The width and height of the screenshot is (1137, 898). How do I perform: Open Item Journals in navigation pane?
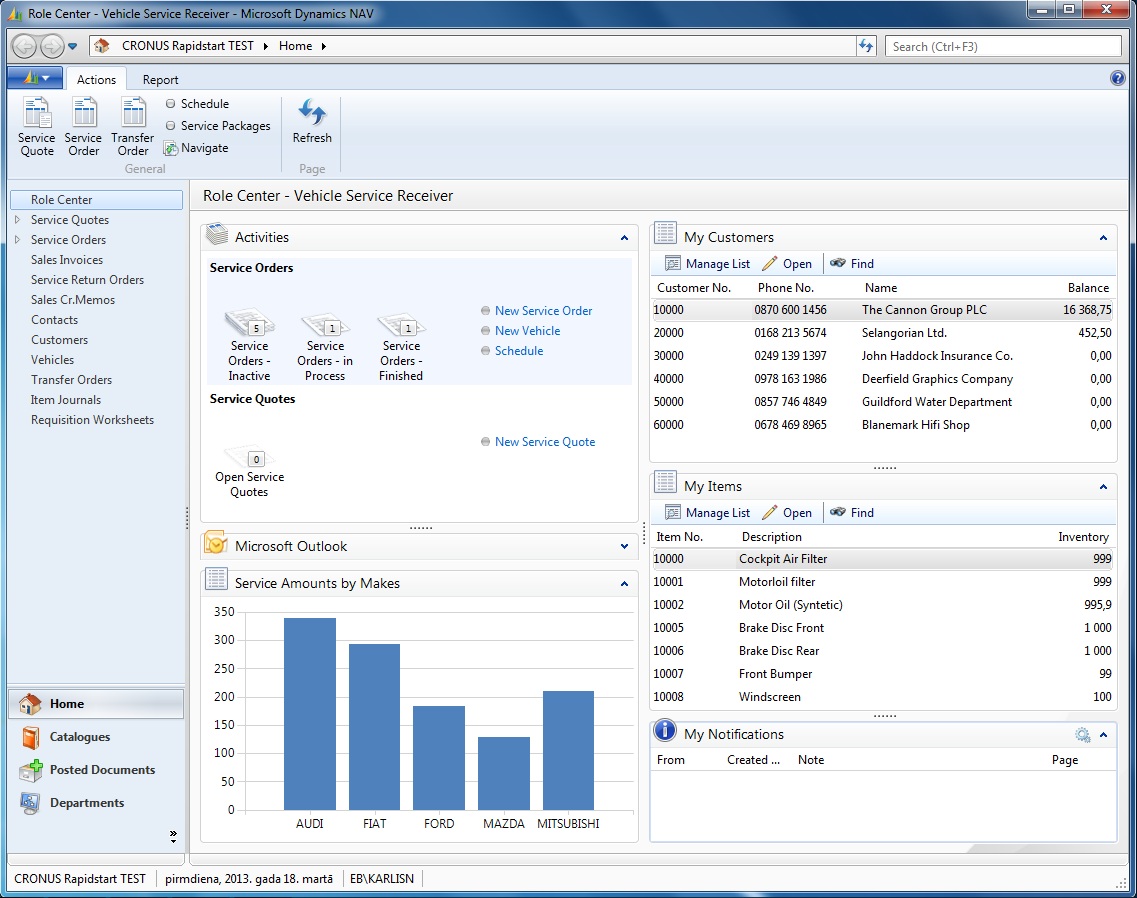(66, 400)
